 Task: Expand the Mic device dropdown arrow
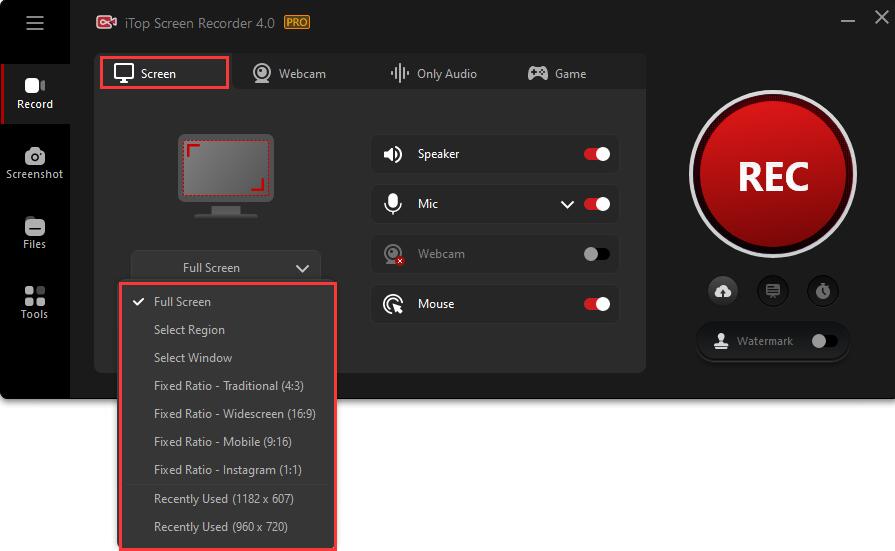[x=567, y=204]
